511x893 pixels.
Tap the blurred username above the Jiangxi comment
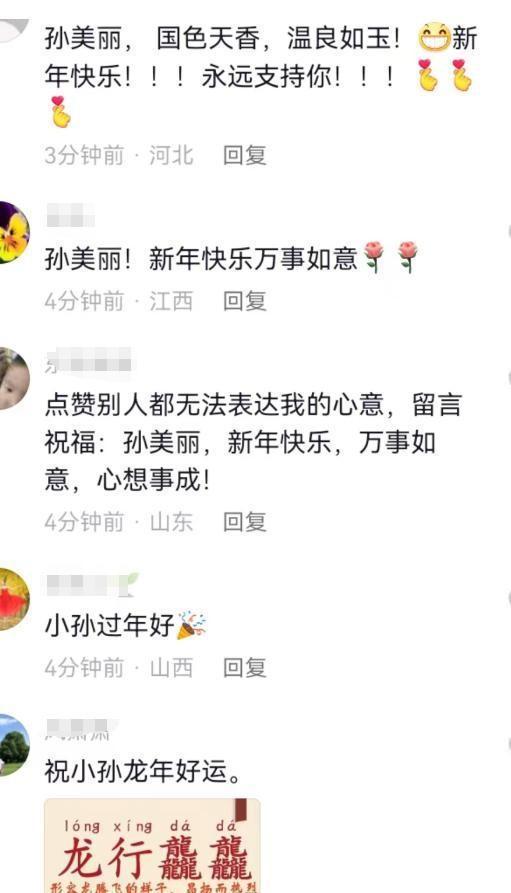pyautogui.click(x=70, y=216)
